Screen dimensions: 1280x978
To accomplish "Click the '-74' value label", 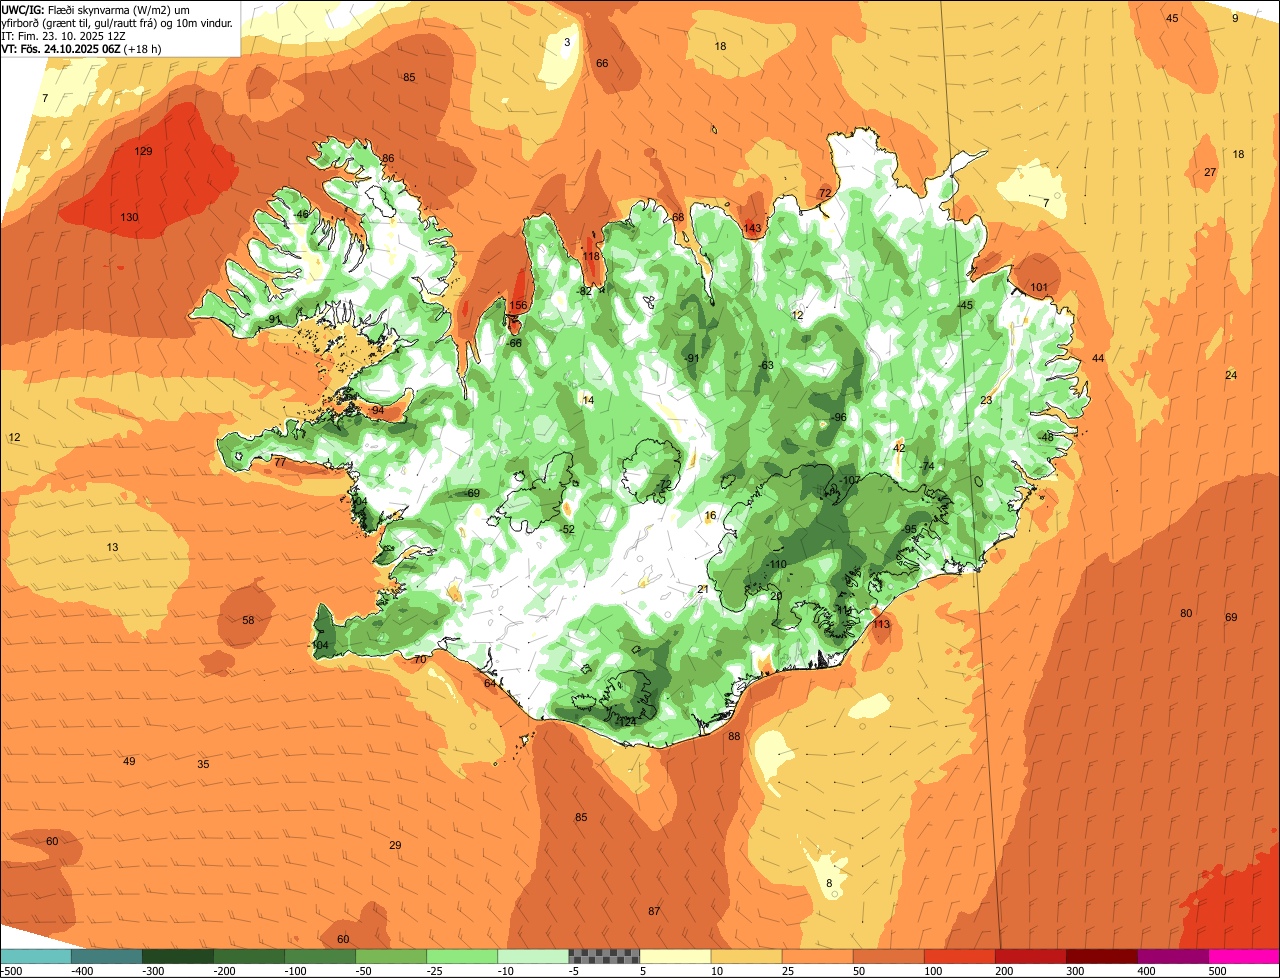I will (x=926, y=467).
